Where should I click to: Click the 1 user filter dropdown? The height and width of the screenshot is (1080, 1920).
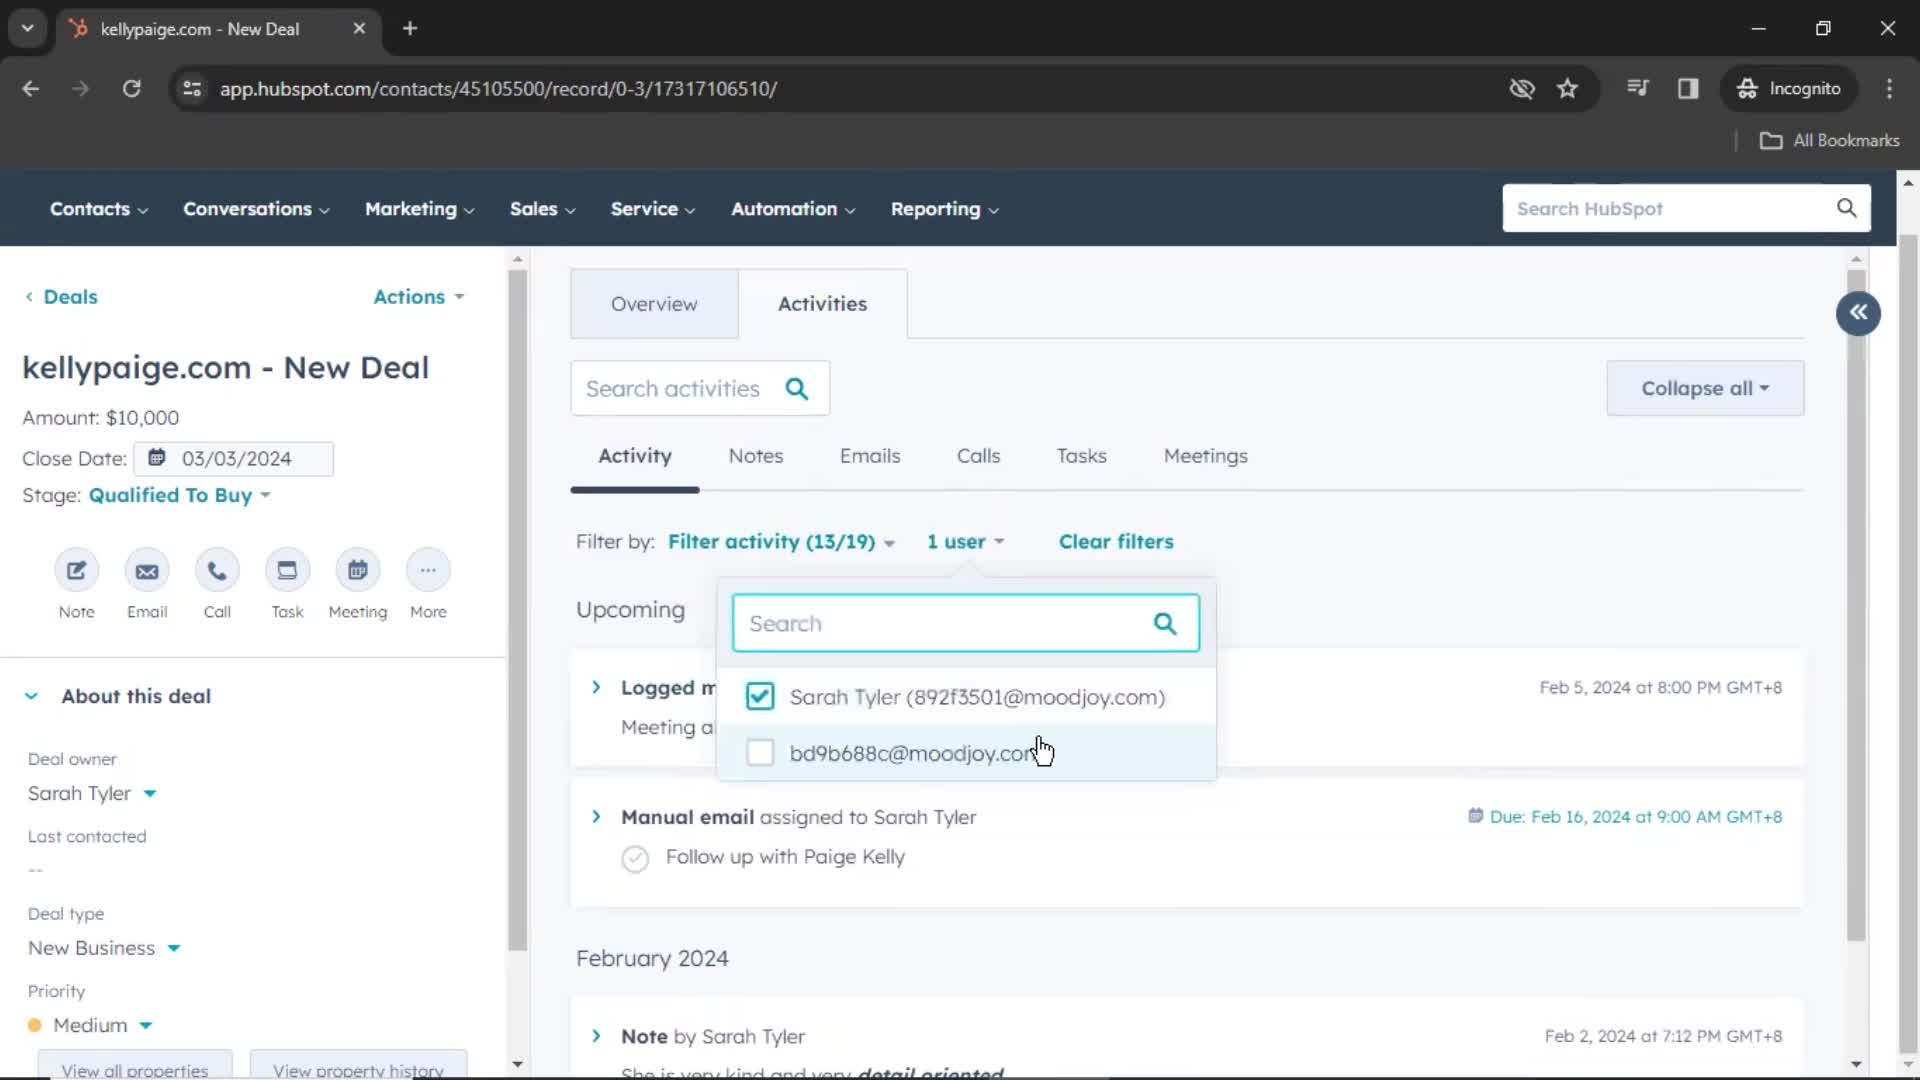pyautogui.click(x=964, y=541)
